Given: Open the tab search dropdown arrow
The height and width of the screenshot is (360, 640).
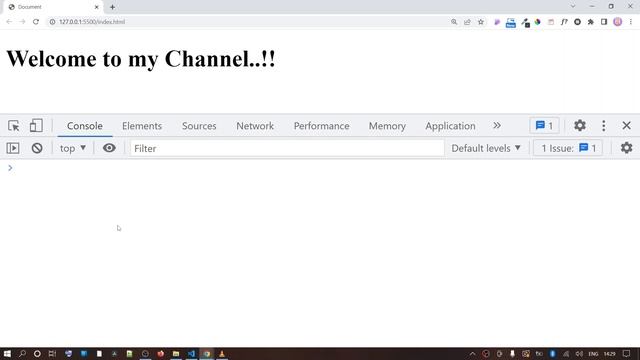Looking at the screenshot, I should click(573, 6).
